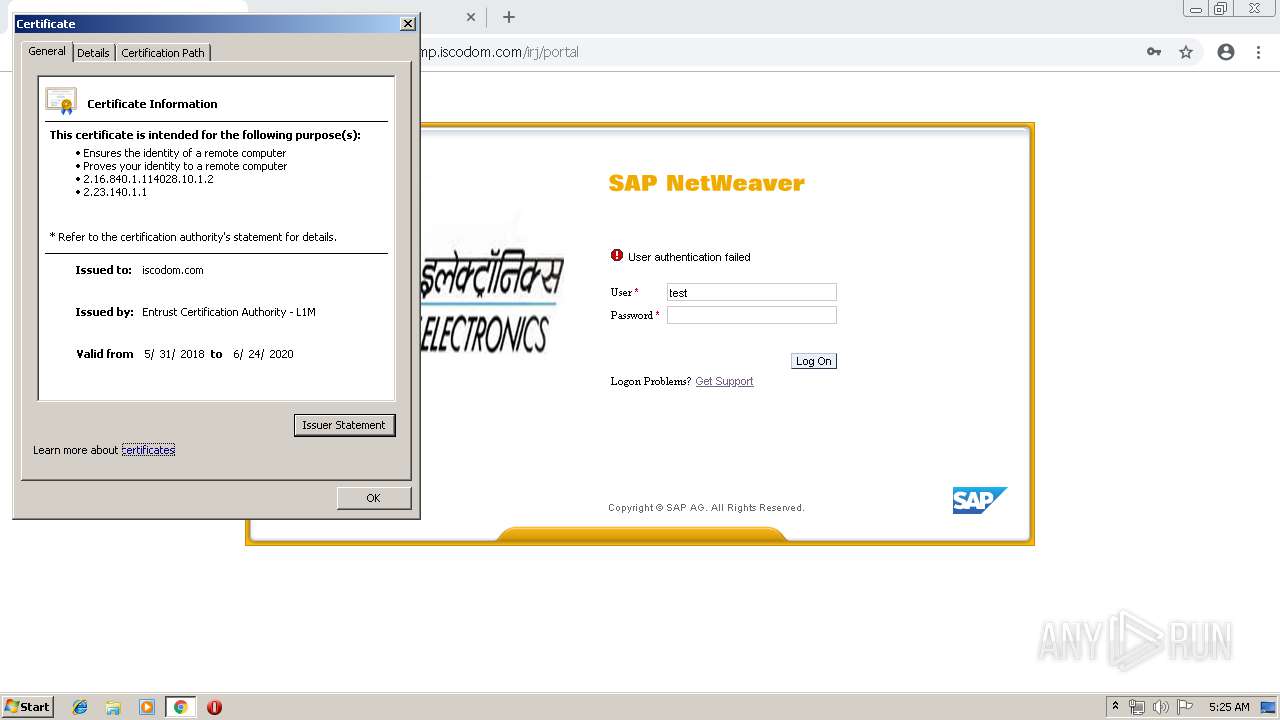Open the Windows Start menu
This screenshot has height=720, width=1280.
[x=28, y=706]
